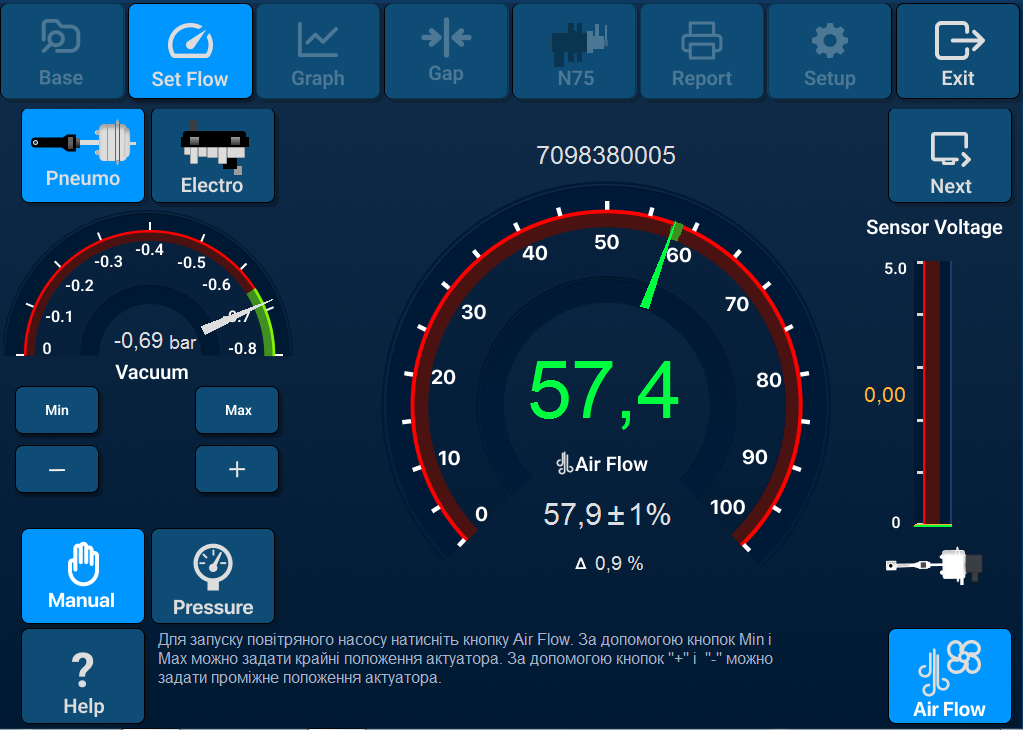Switch to the Set Flow tab
Screen dimensions: 1023x730
190,50
